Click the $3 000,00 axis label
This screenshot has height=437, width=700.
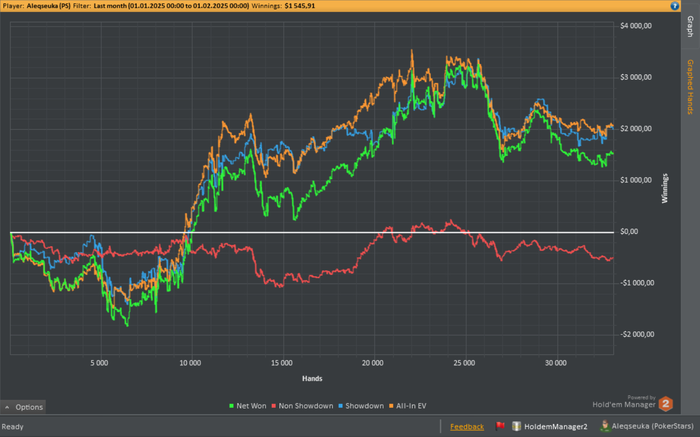click(x=636, y=77)
